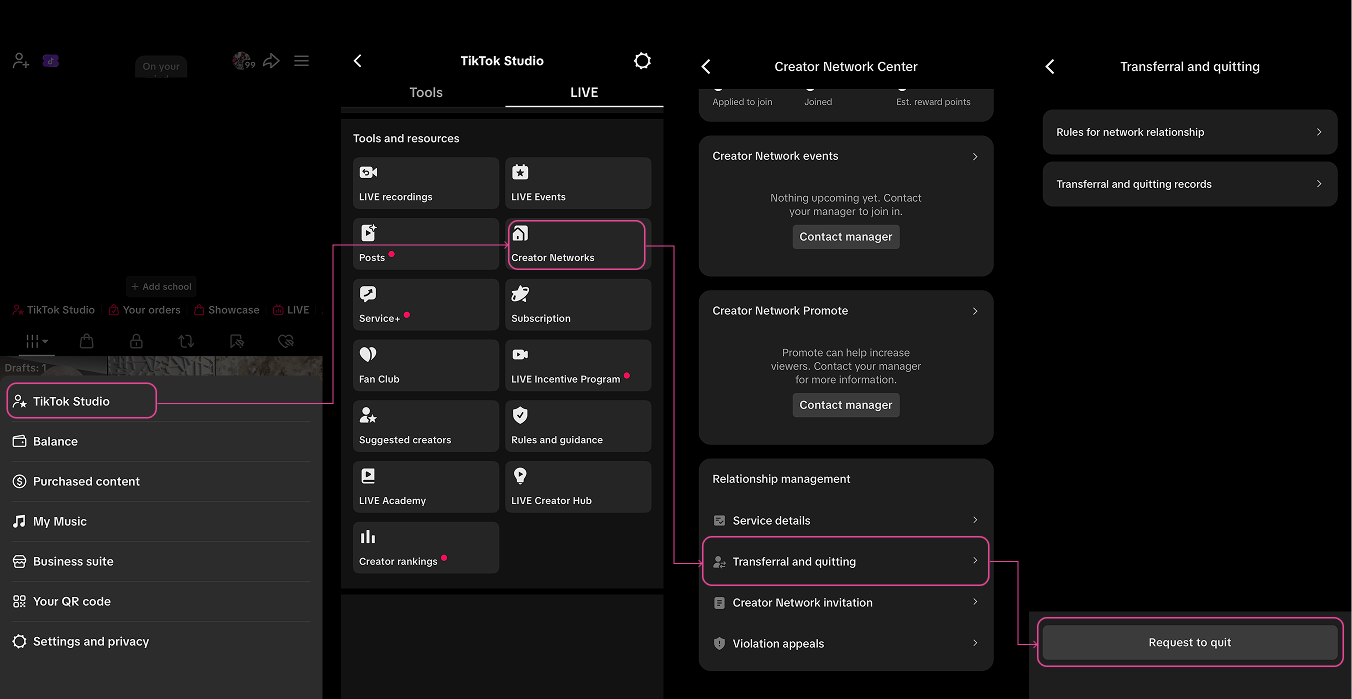Select TikTok Studio in the side menu
1352x699 pixels.
click(x=82, y=401)
